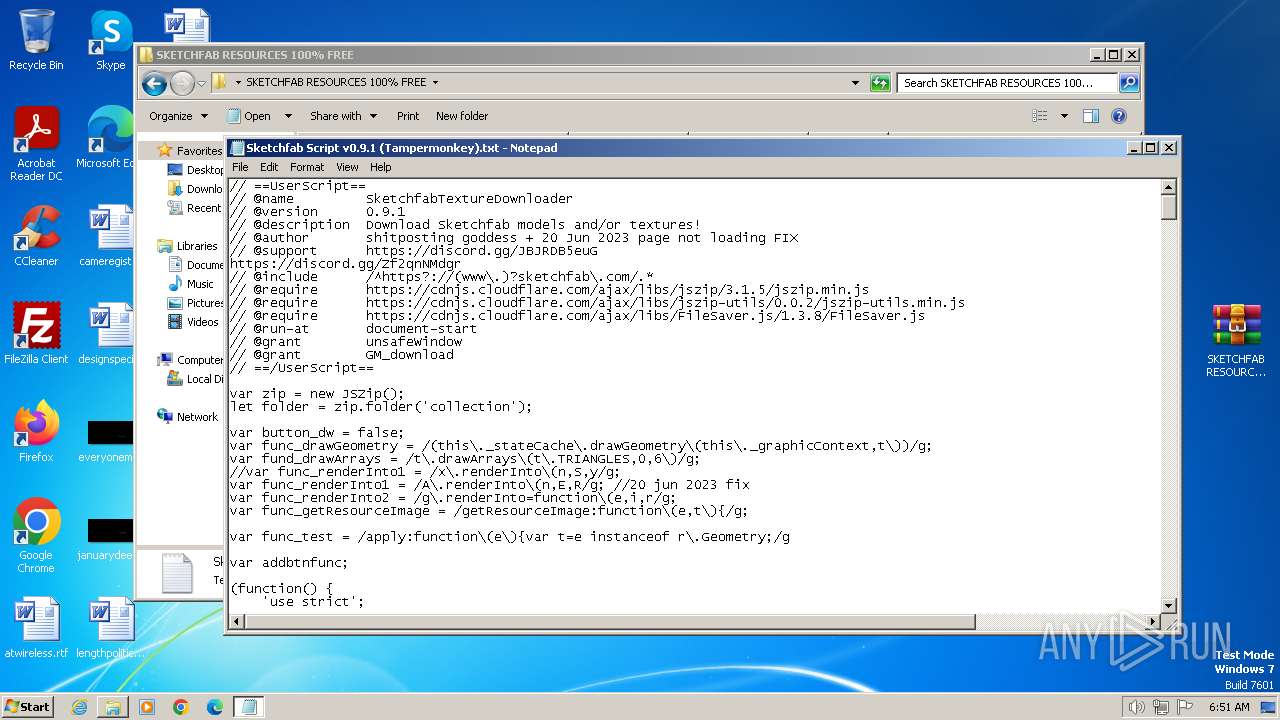Screen dimensions: 1280x720
Task: Open FileZilla Client desktop shortcut
Action: tap(36, 334)
